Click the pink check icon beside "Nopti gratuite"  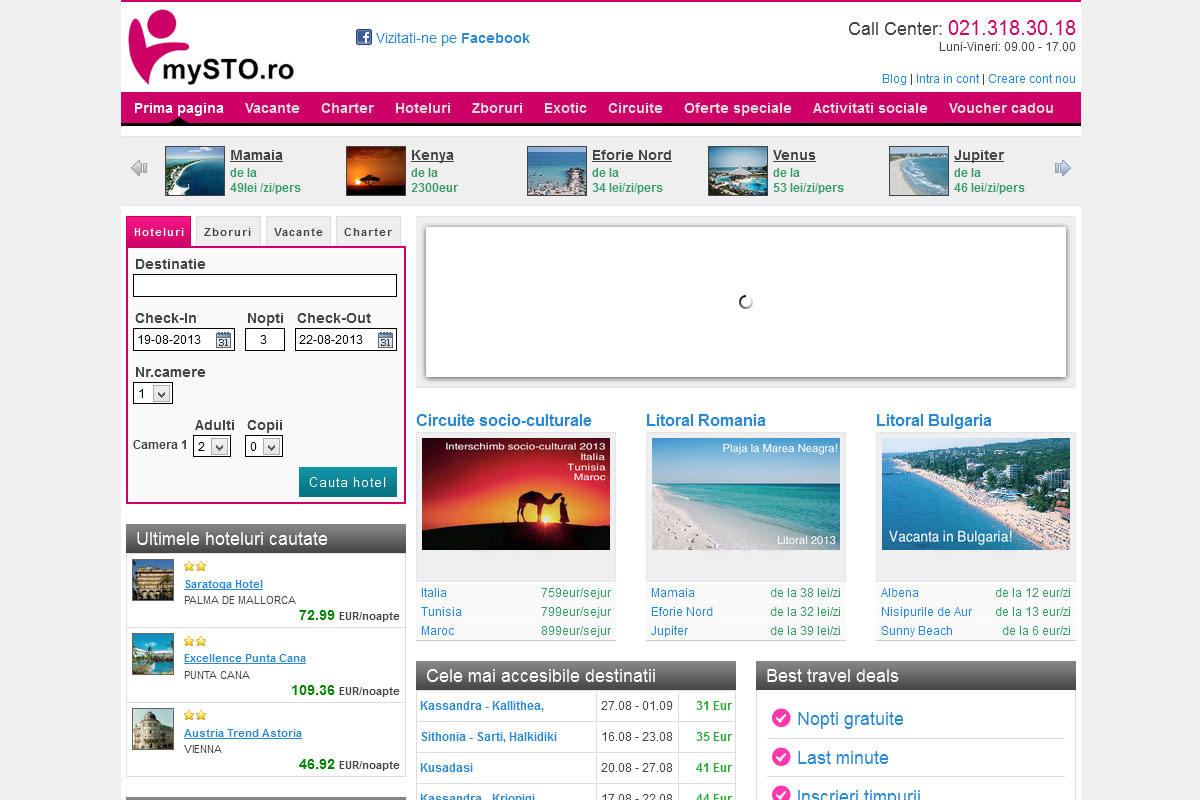point(781,719)
